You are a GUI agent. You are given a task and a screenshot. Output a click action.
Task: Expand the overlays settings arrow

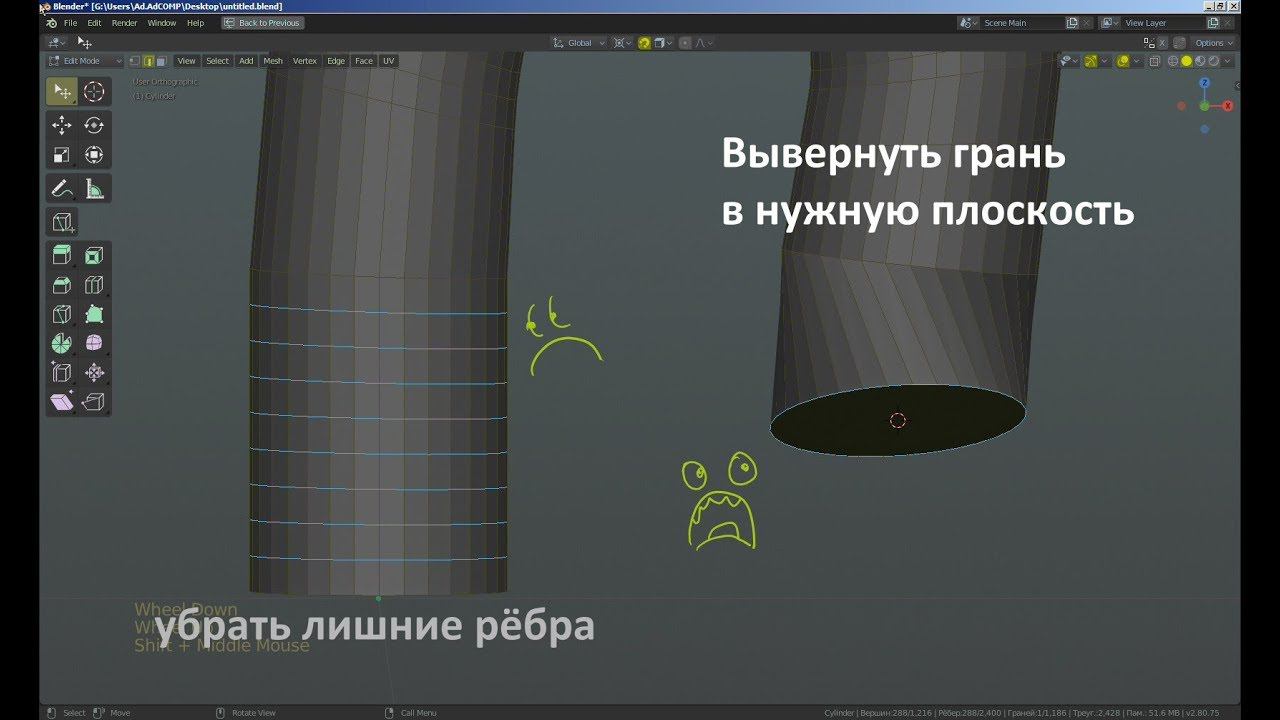tap(1136, 61)
